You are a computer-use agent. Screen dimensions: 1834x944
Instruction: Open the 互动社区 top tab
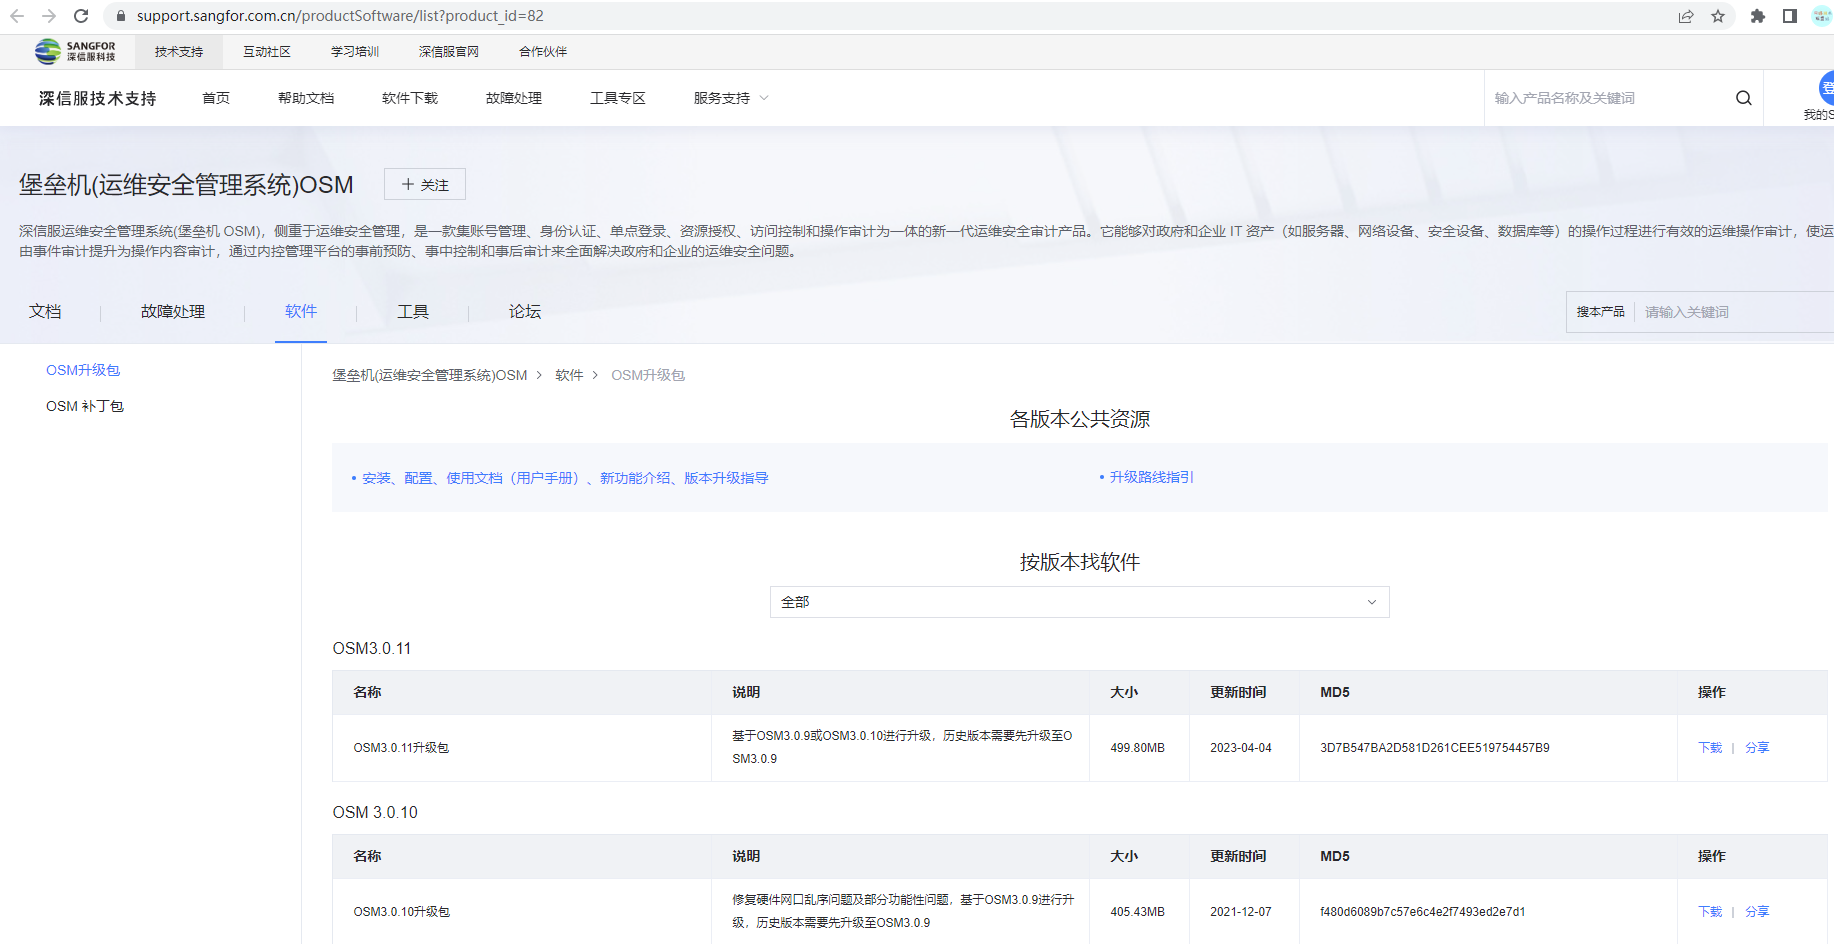point(267,52)
